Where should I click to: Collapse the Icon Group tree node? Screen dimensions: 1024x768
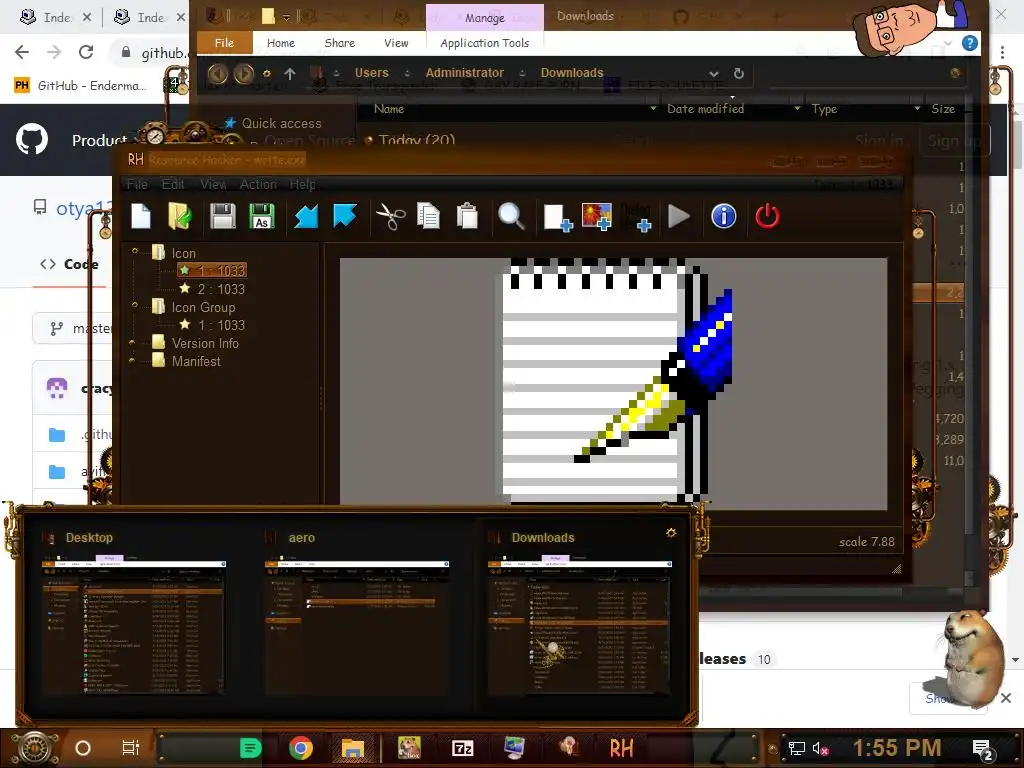coord(135,305)
